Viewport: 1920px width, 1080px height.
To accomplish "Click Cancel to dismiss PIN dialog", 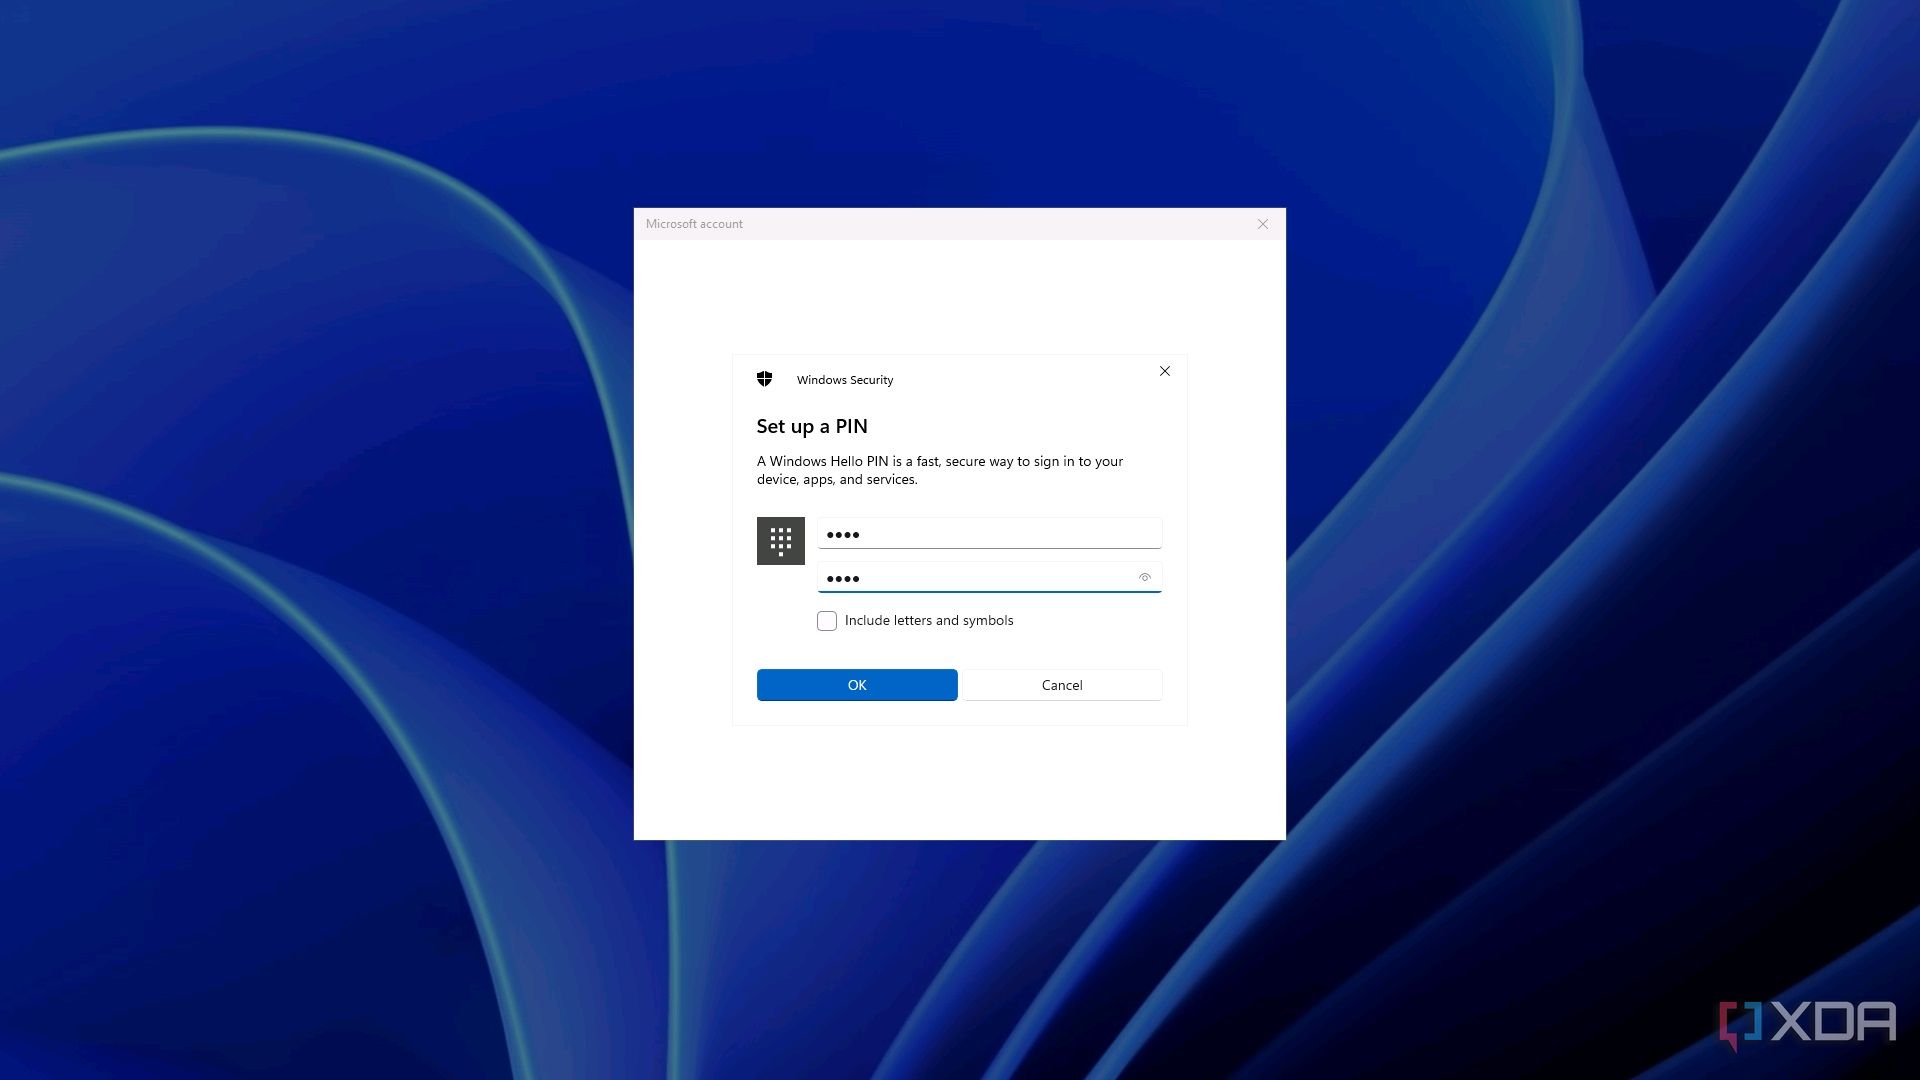I will pyautogui.click(x=1062, y=684).
